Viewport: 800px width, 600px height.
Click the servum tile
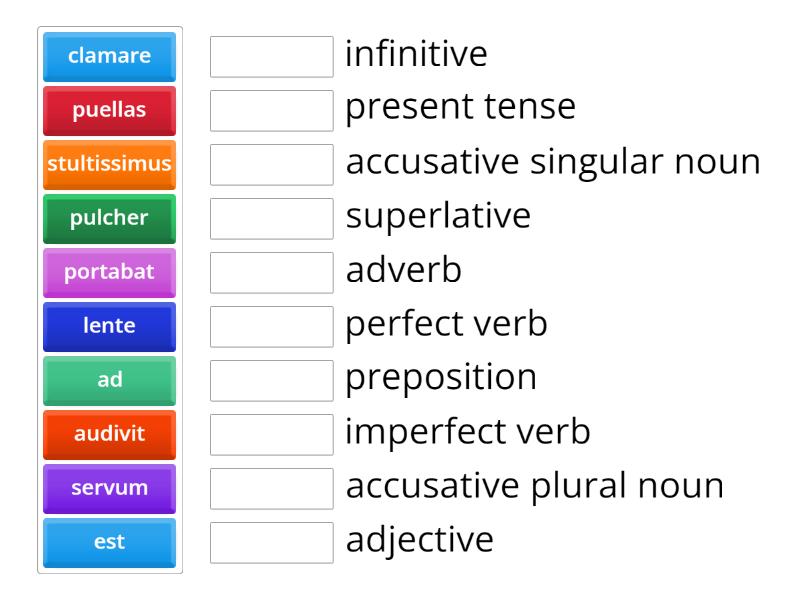108,488
